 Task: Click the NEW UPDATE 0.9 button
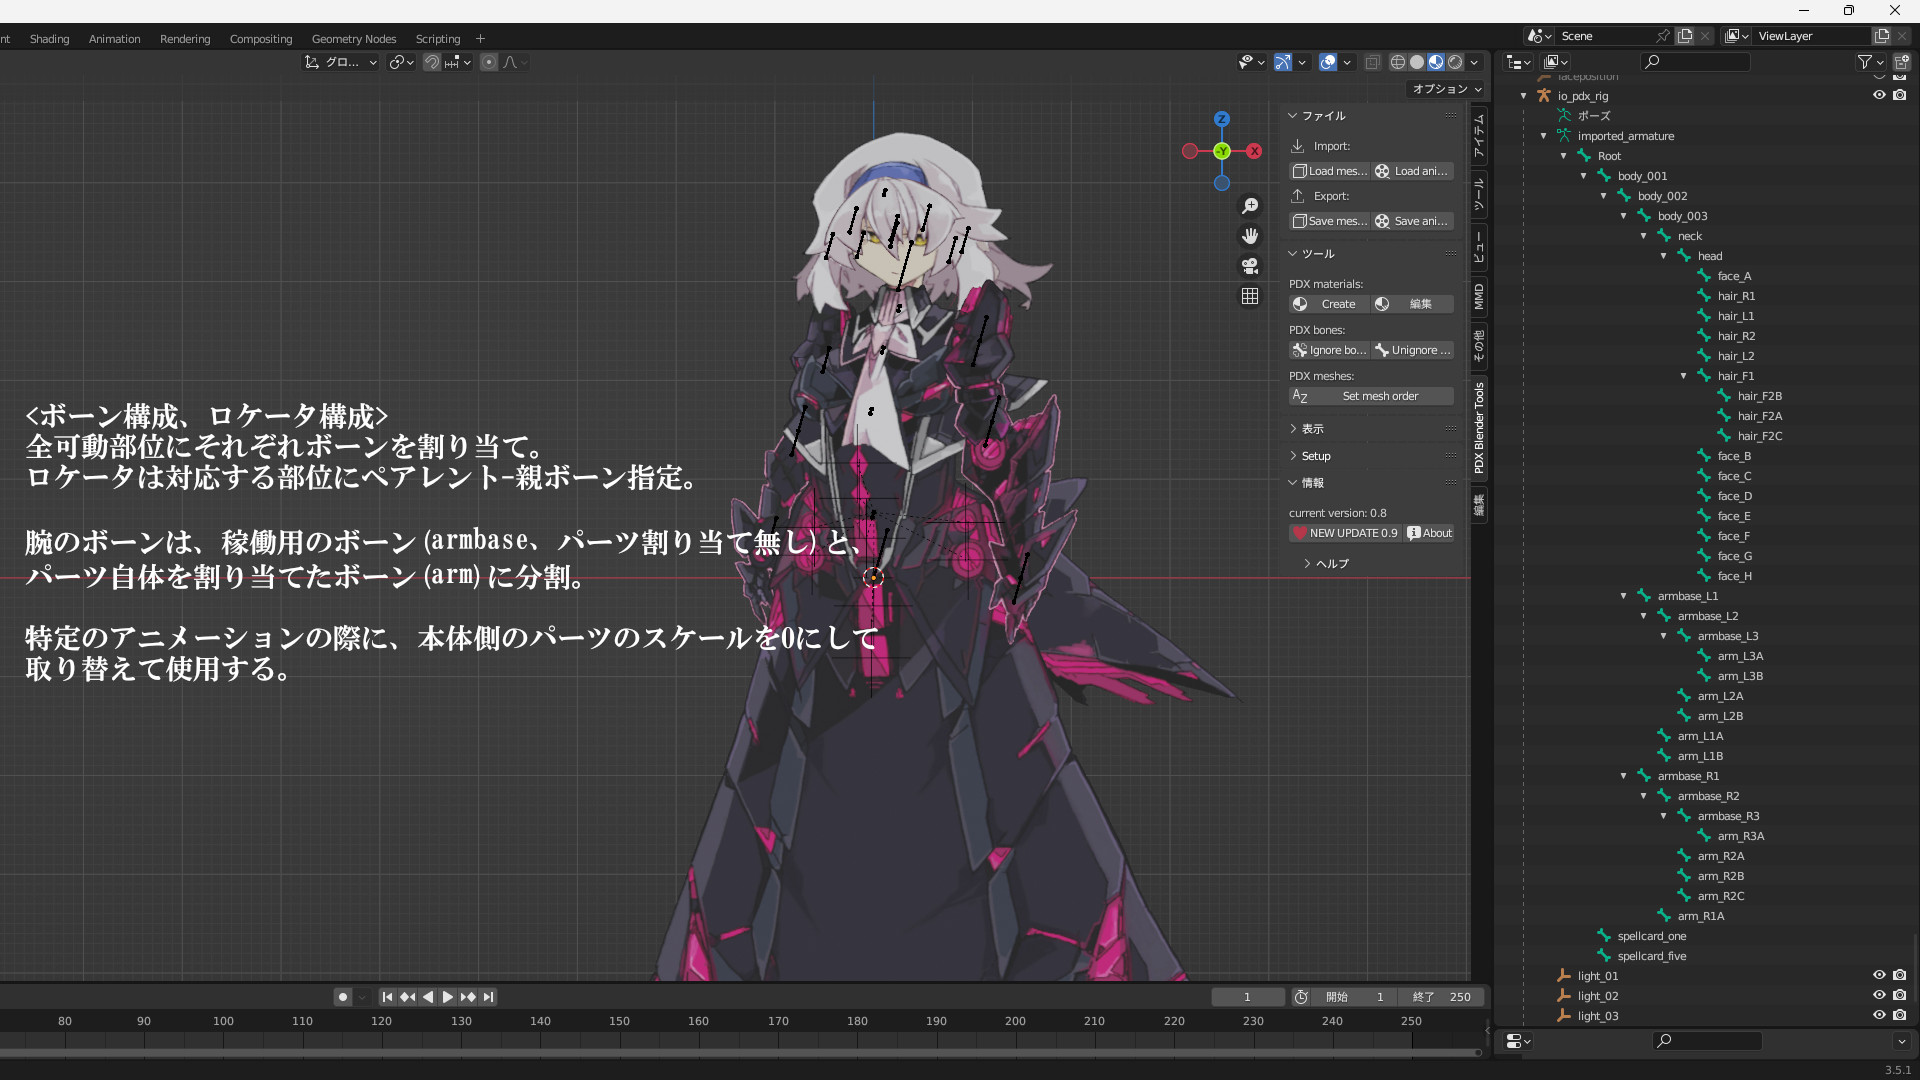tap(1345, 533)
